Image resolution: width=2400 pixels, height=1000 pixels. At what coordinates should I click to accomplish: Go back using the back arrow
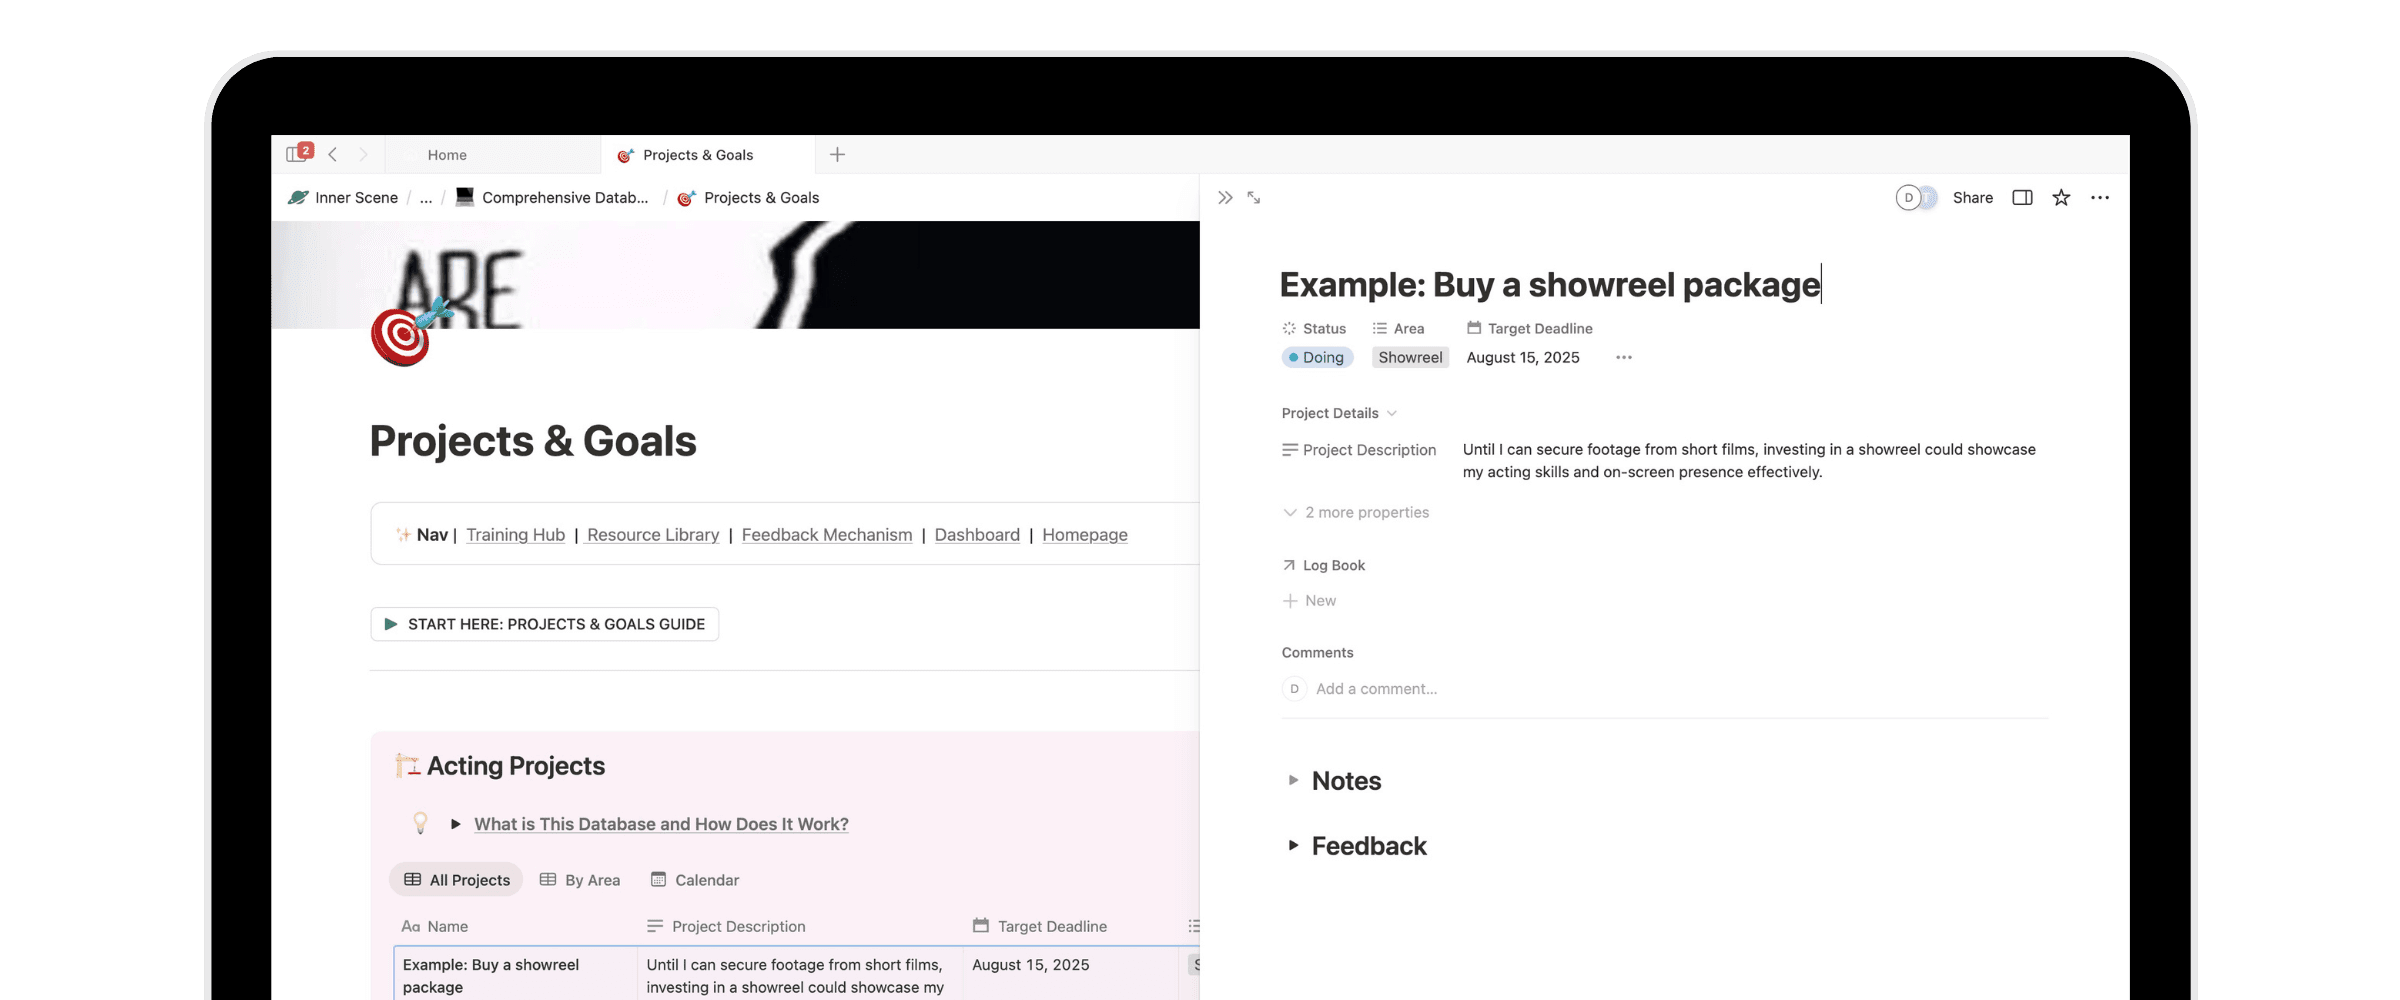(x=333, y=155)
